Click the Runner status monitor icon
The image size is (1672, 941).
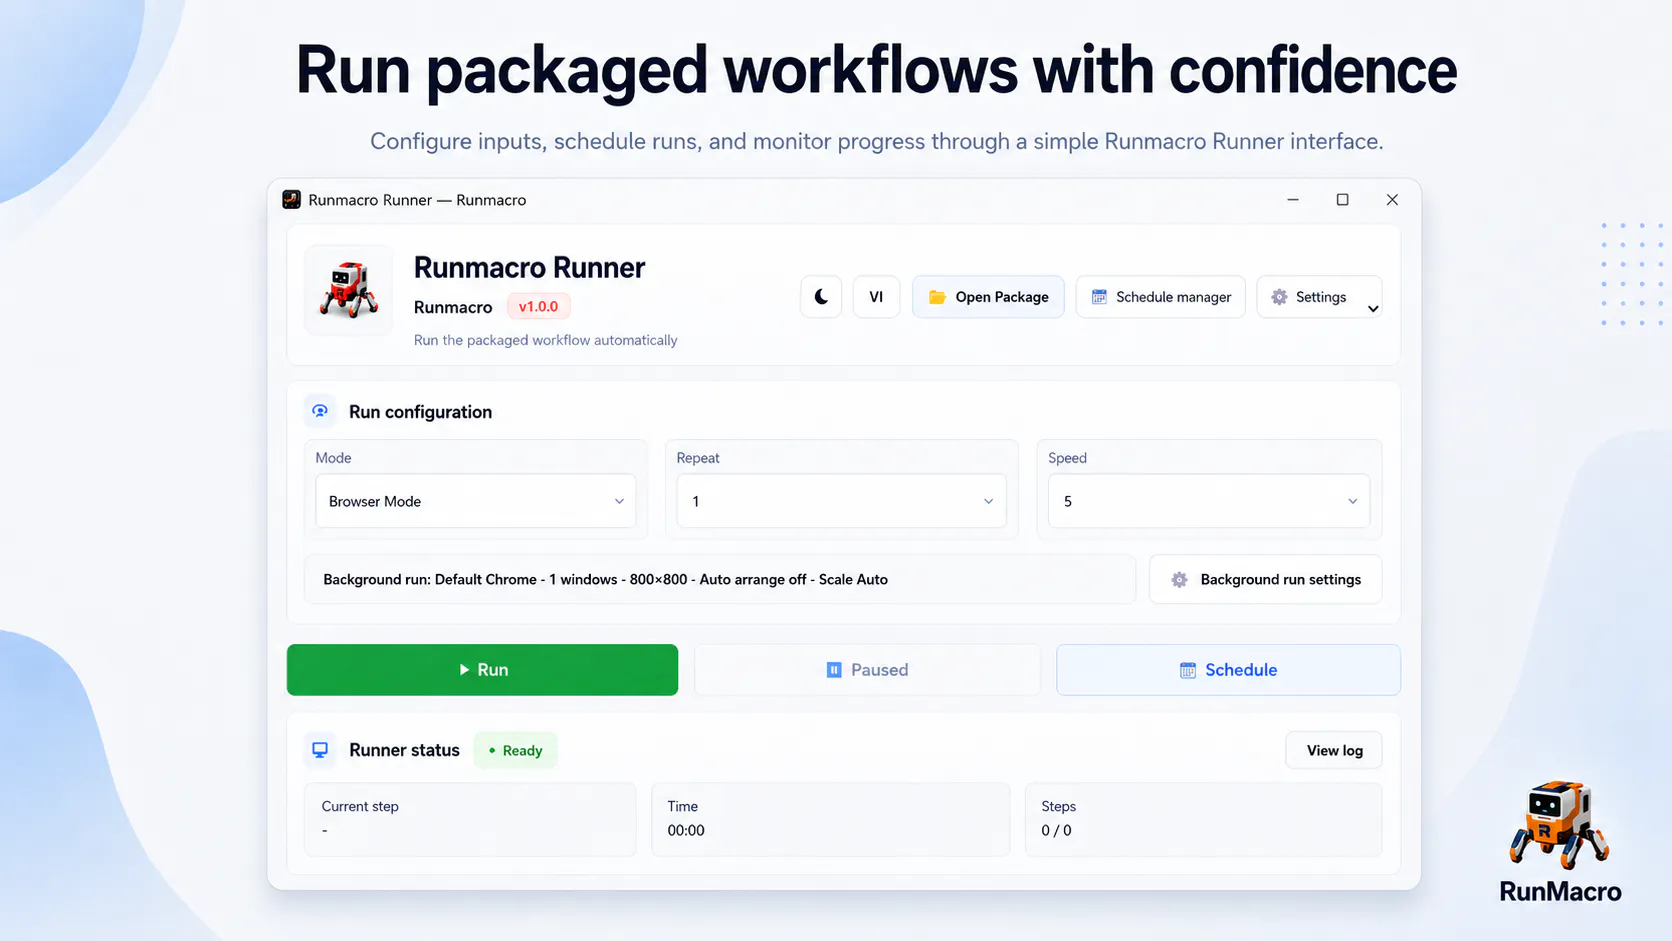click(x=320, y=750)
